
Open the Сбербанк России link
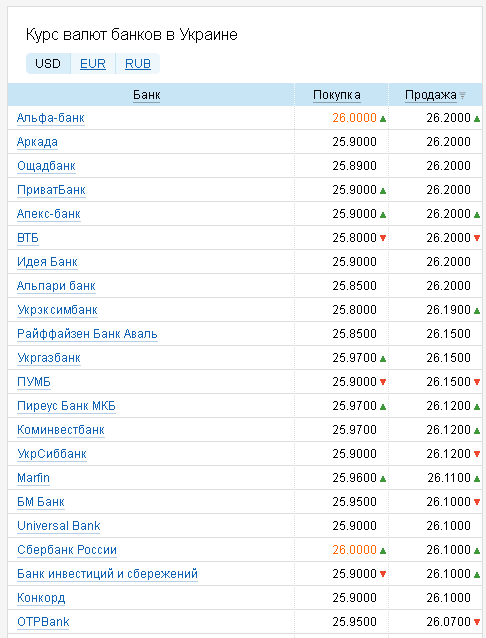67,550
